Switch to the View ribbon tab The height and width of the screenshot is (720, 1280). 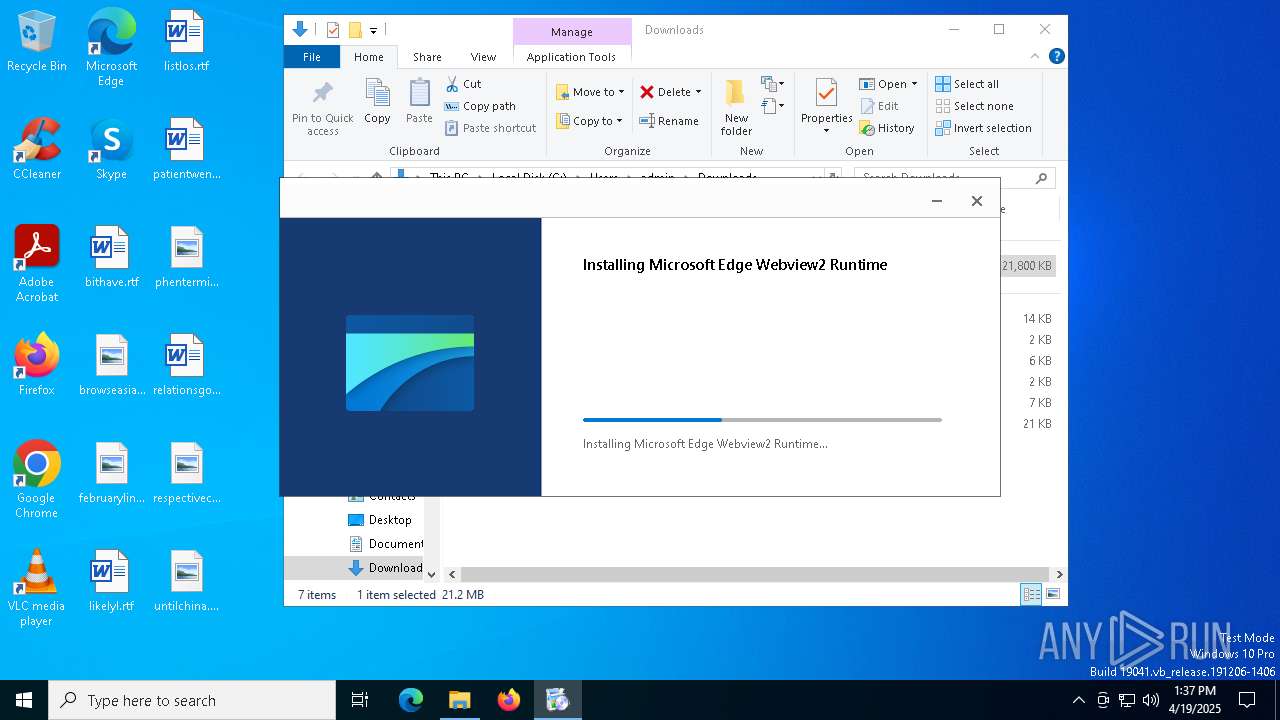click(483, 57)
